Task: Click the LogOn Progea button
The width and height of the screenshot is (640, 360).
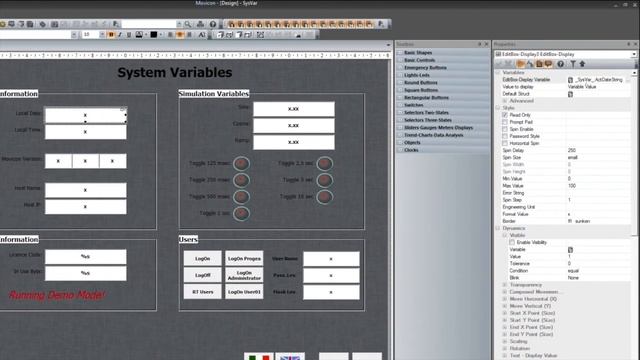Action: 244,258
